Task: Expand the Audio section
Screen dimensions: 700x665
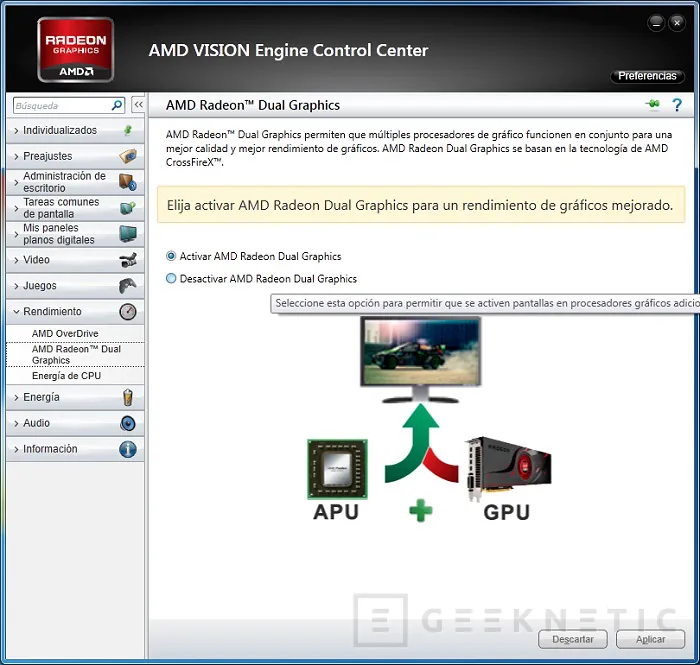Action: [x=75, y=423]
